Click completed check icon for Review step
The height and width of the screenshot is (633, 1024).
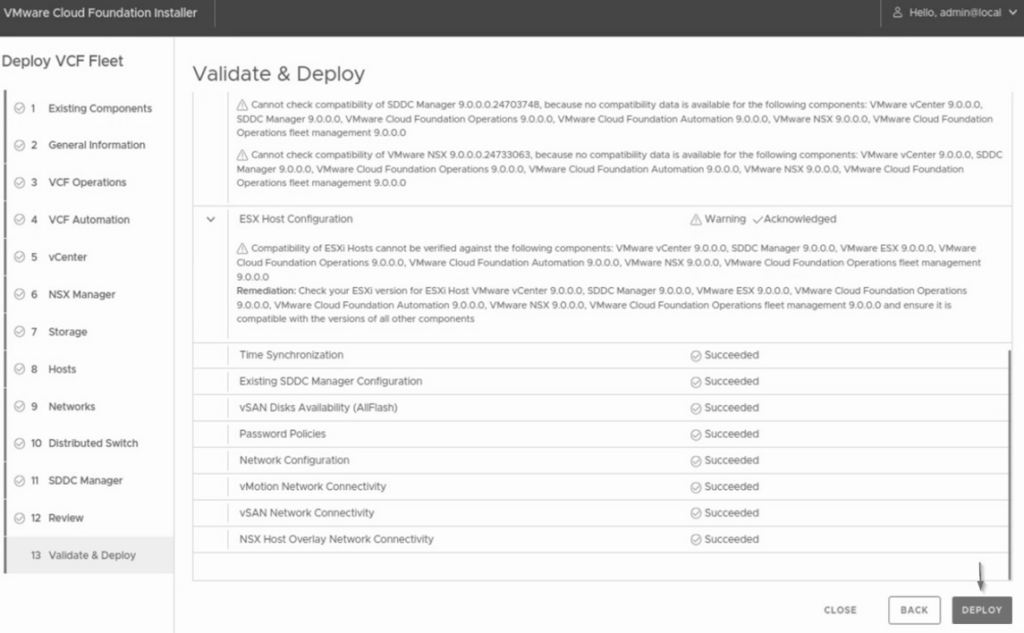pos(20,518)
